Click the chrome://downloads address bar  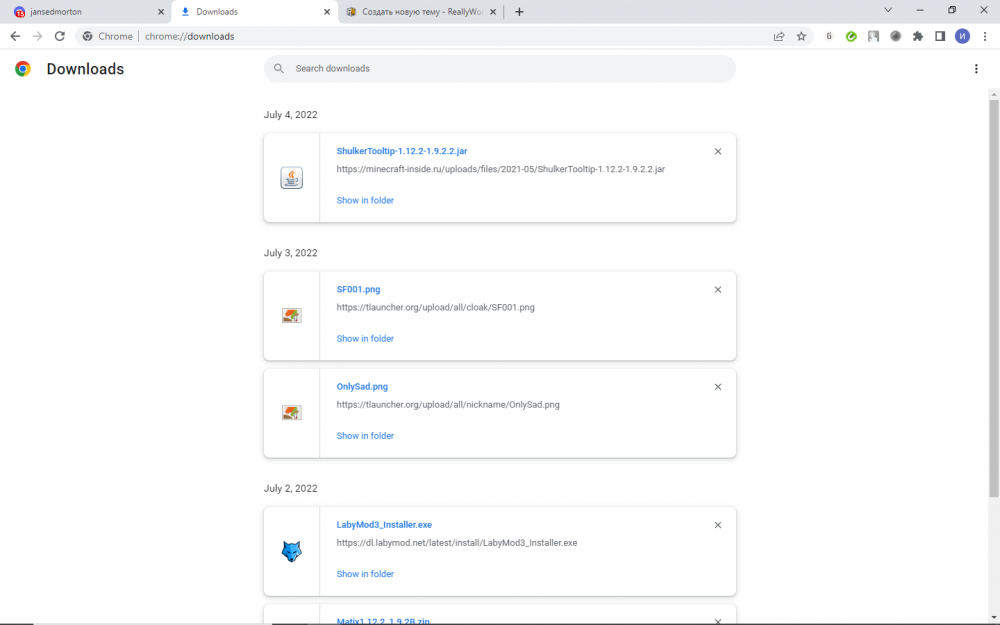pyautogui.click(x=446, y=36)
